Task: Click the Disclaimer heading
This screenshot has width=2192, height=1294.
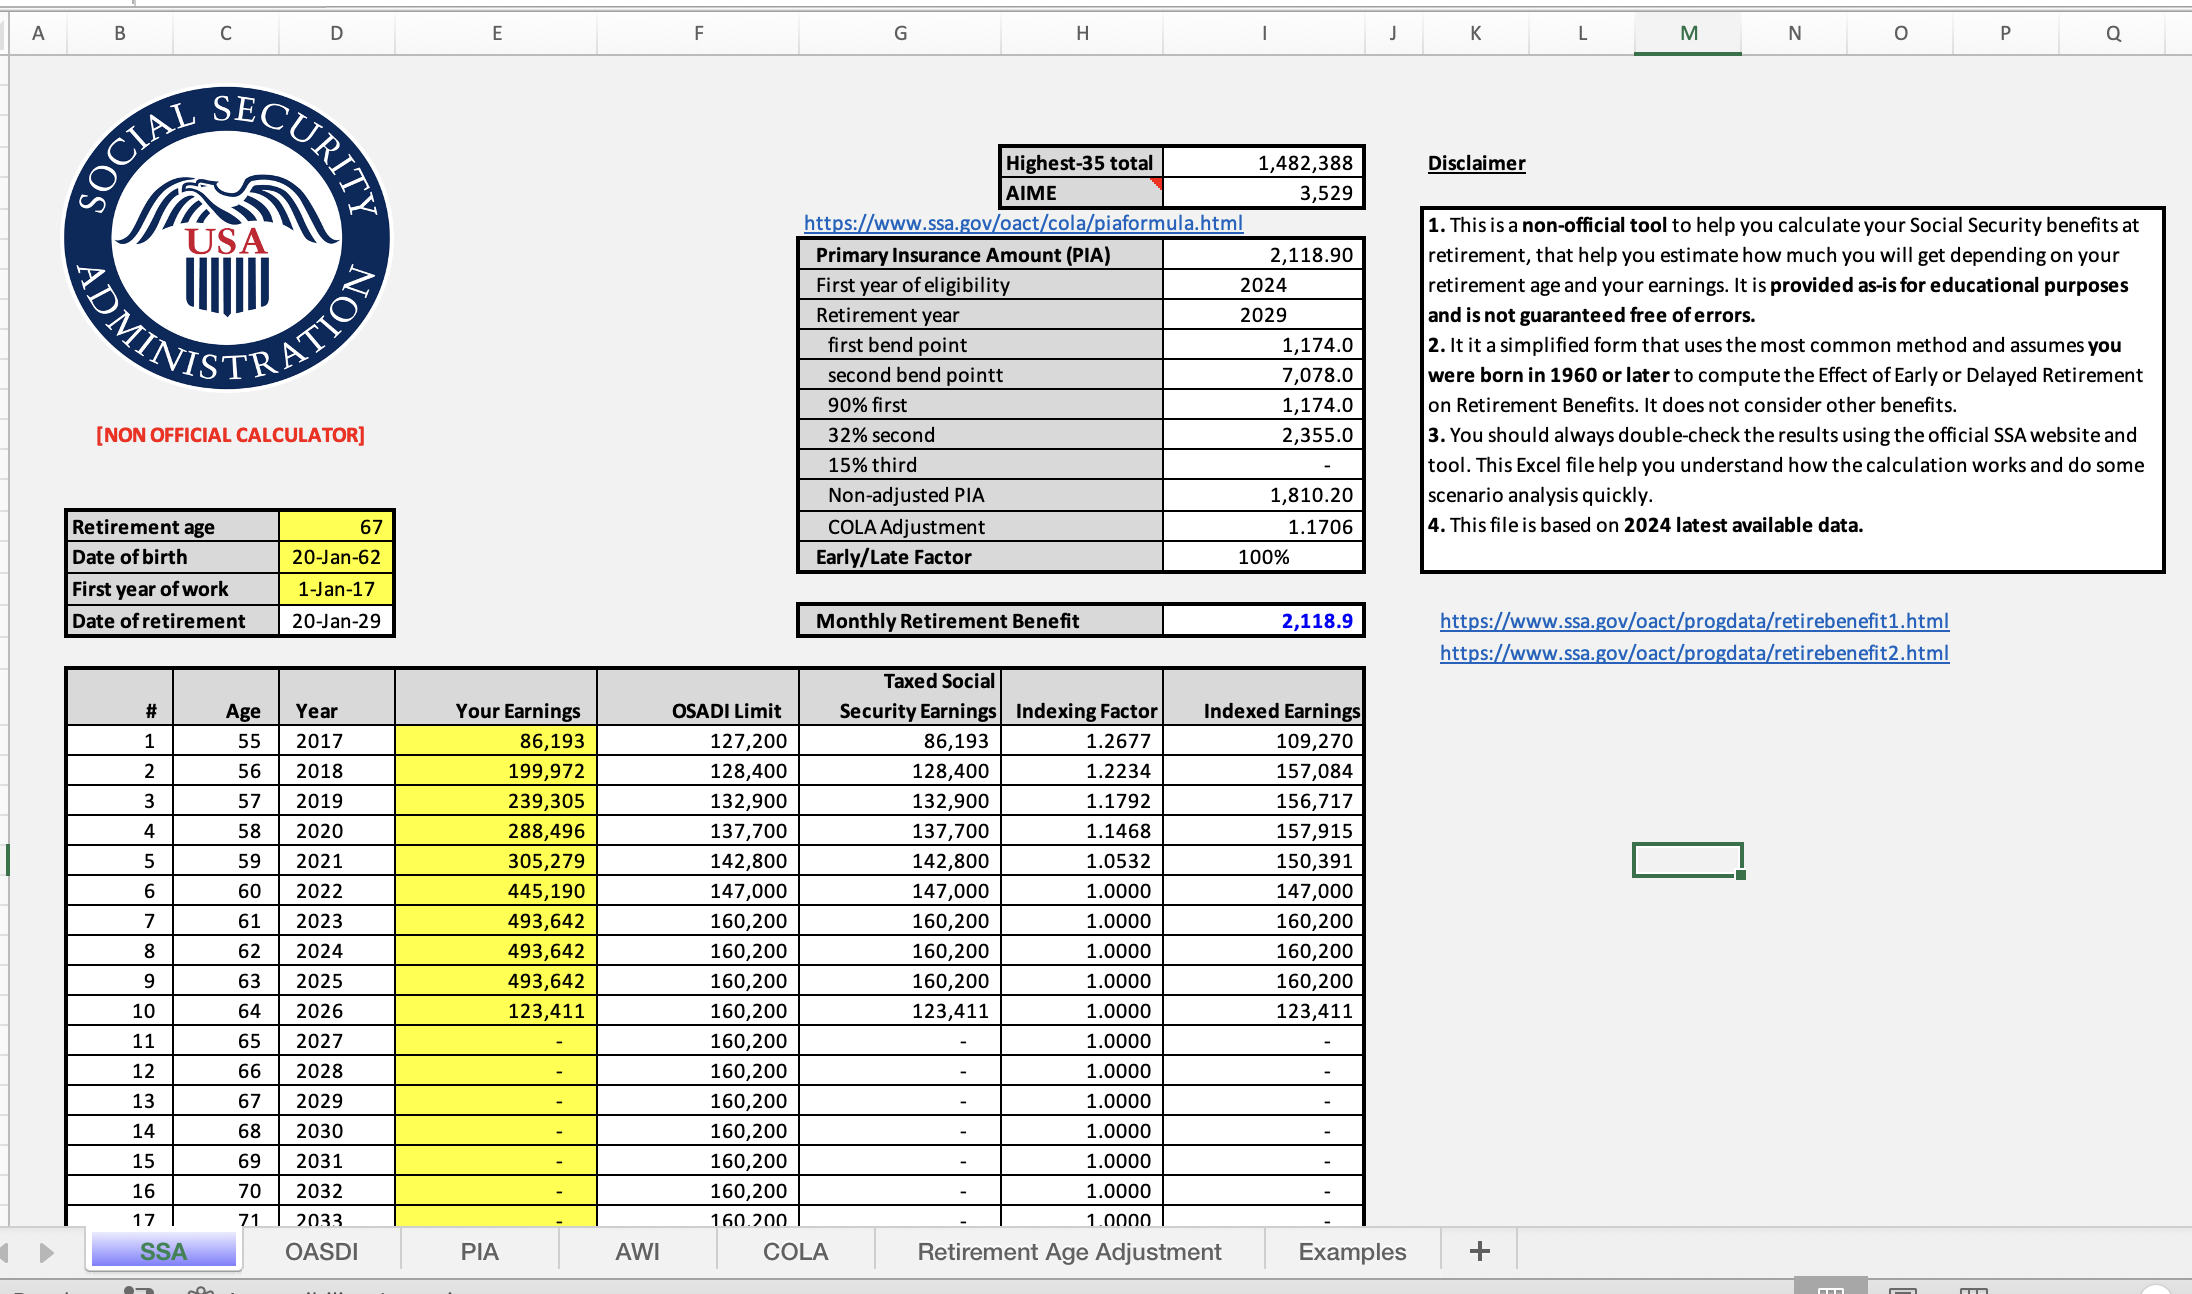Action: pyautogui.click(x=1476, y=163)
